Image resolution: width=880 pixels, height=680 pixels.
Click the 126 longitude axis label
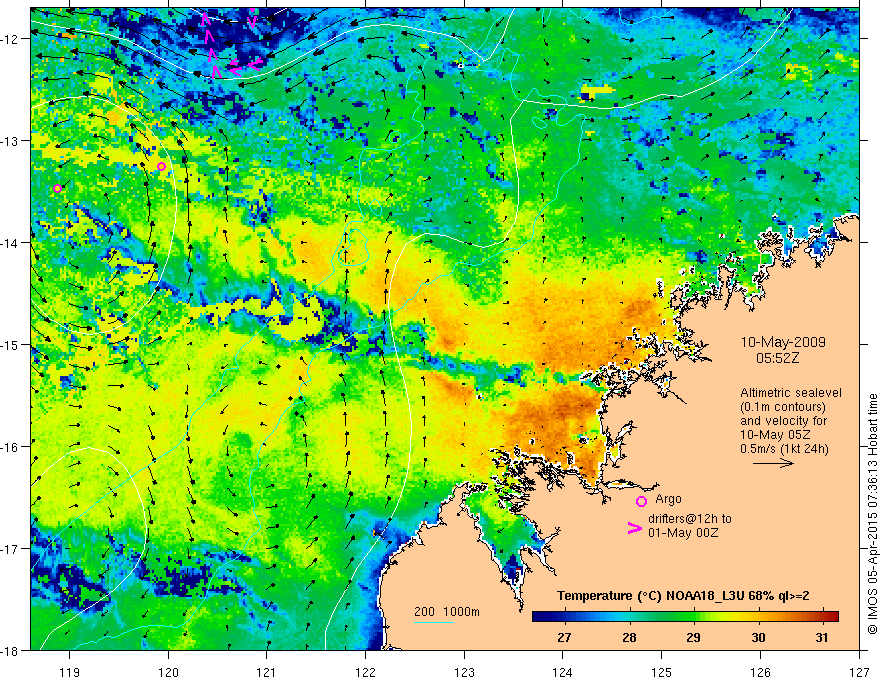[x=760, y=672]
